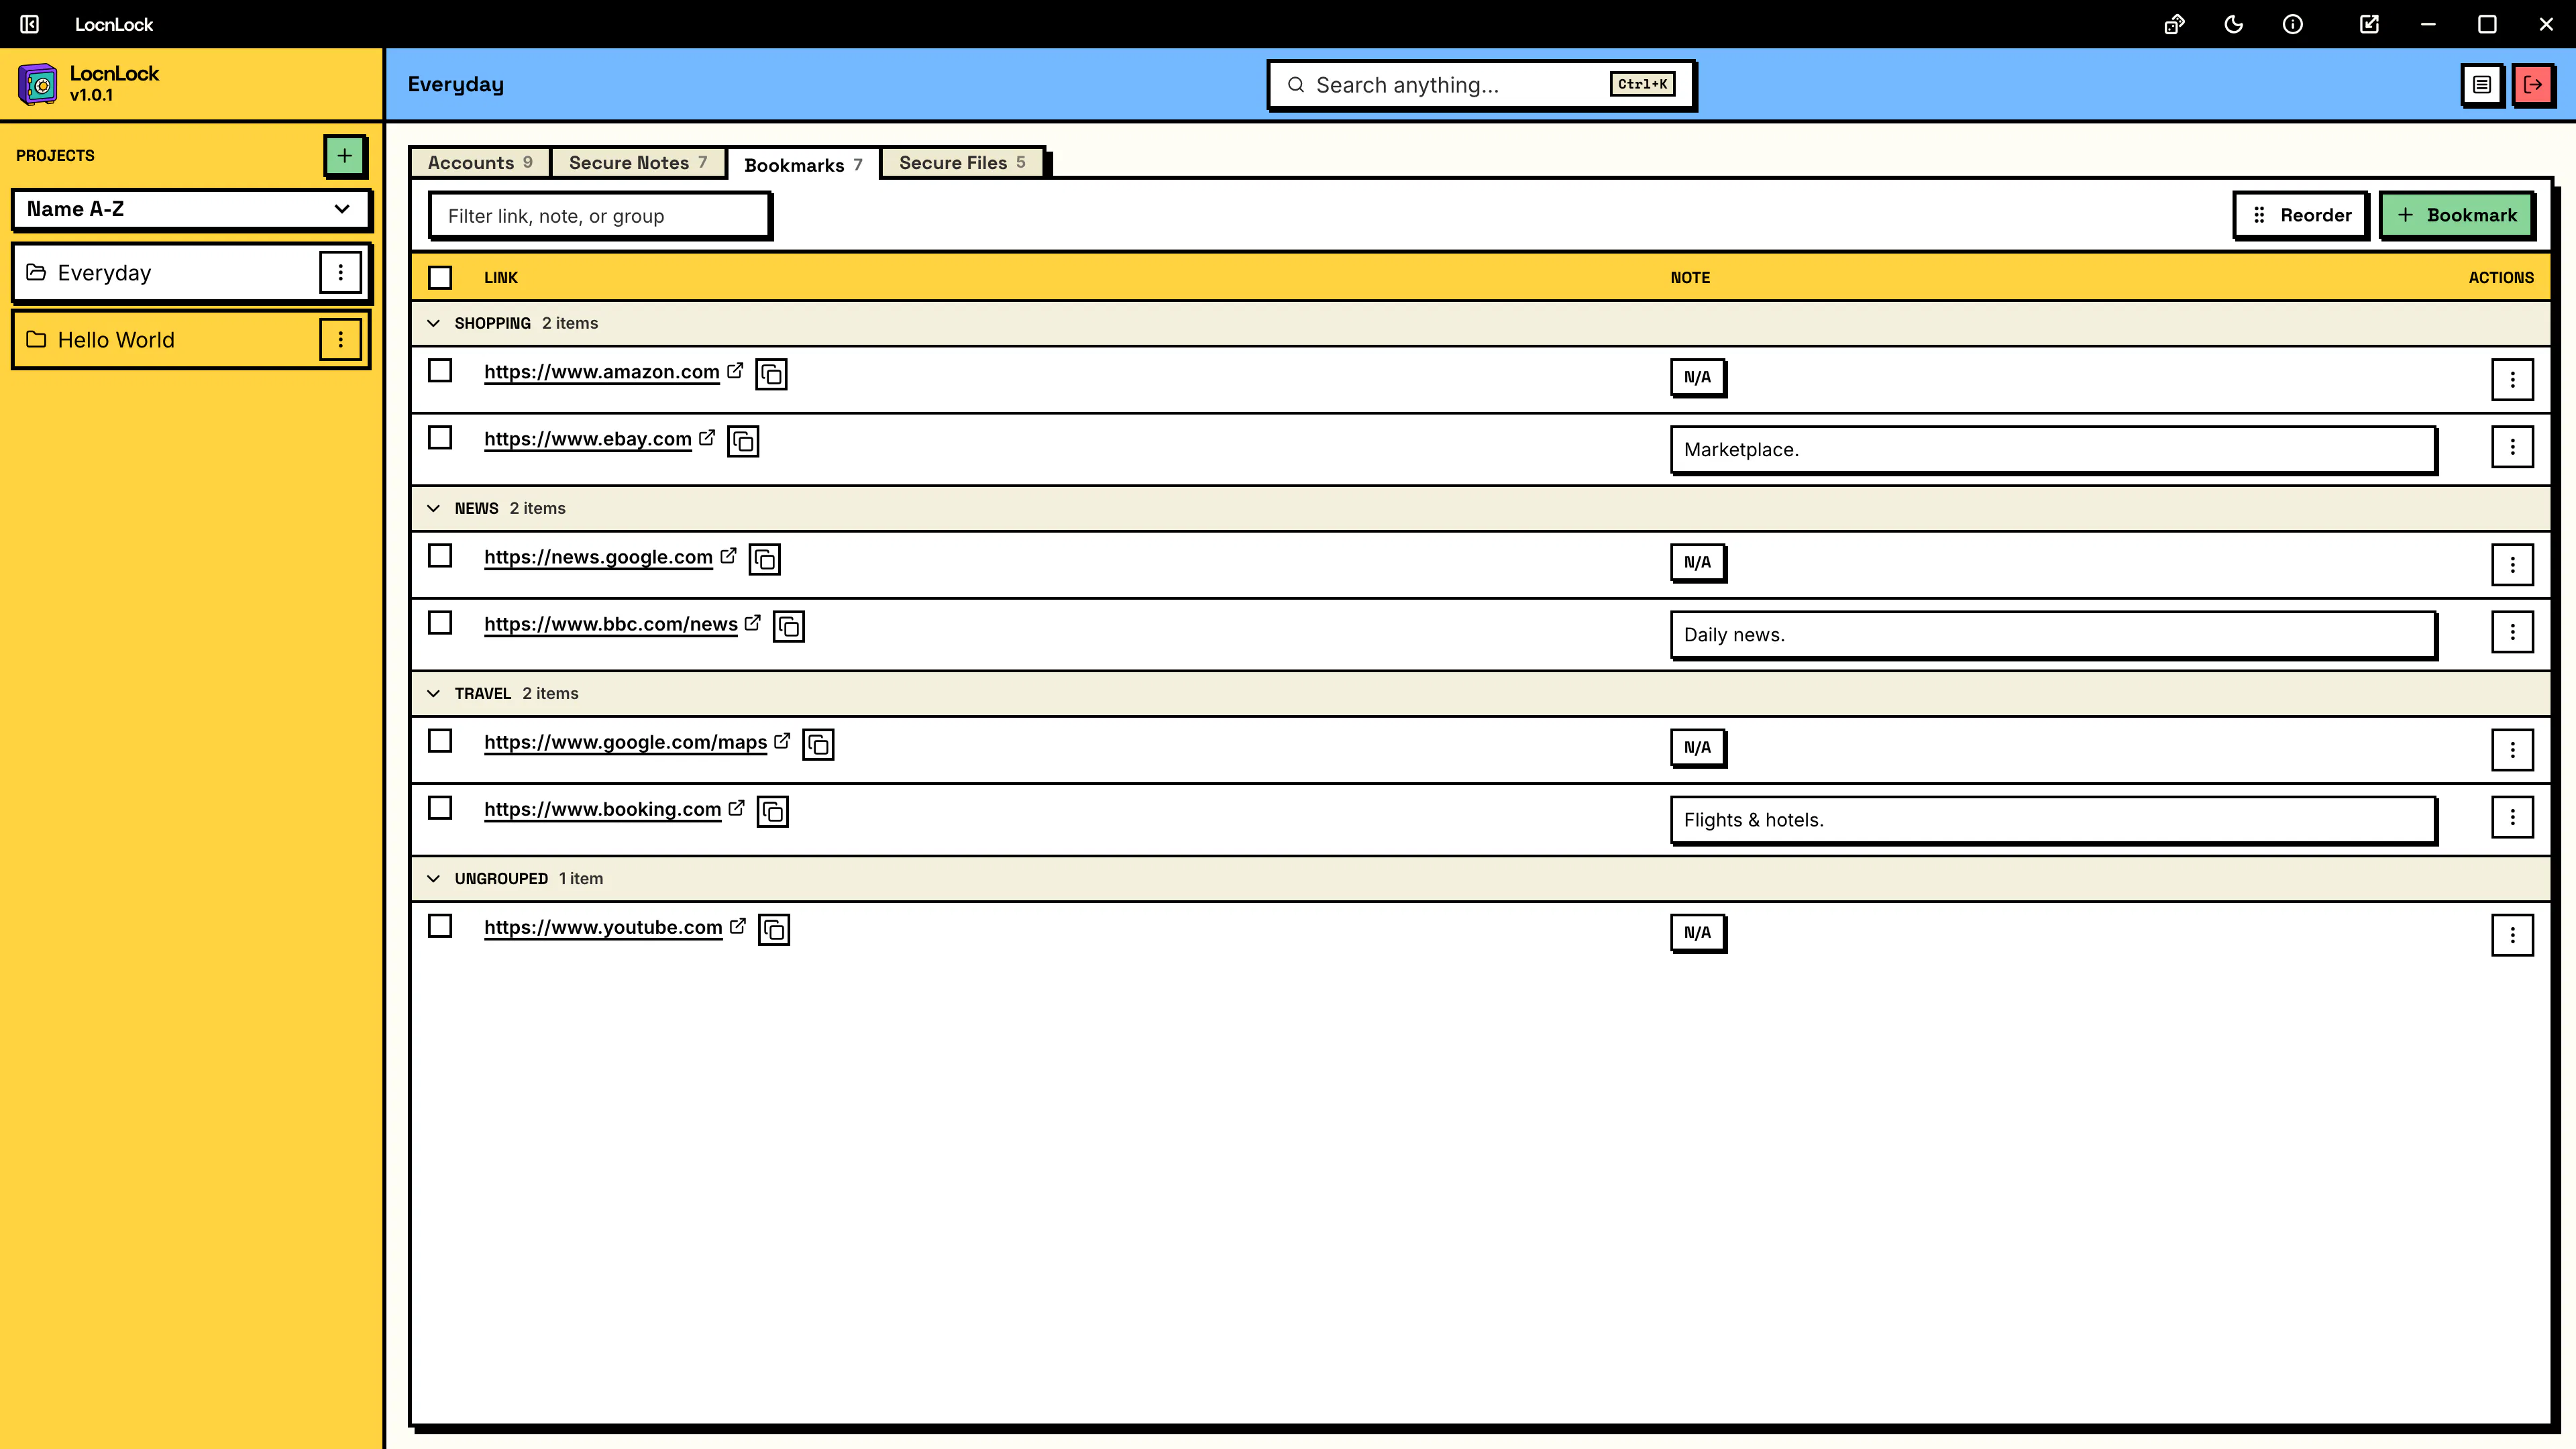This screenshot has width=2576, height=1449.
Task: Collapse the sidebar panel icon
Action: tap(30, 24)
